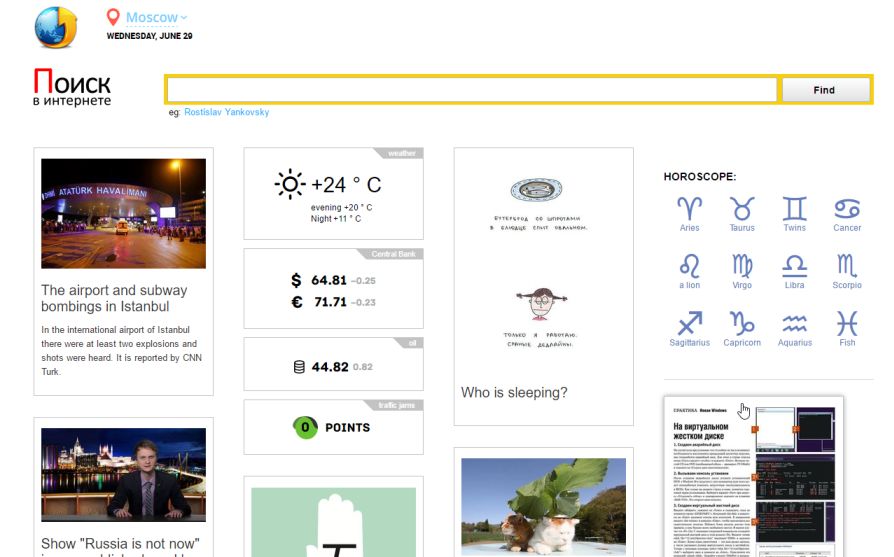Focus the yellow-bordered search input field

pos(472,90)
